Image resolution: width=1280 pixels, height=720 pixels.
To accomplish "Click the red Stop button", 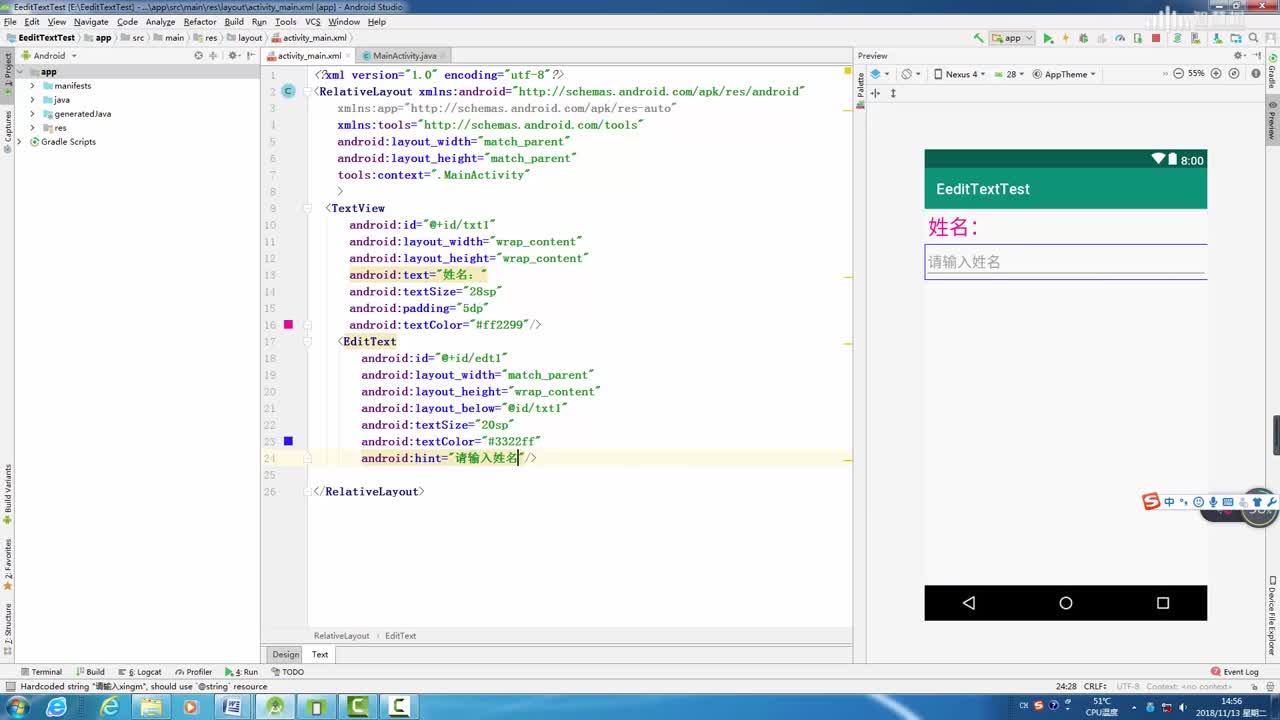I will [x=1156, y=38].
